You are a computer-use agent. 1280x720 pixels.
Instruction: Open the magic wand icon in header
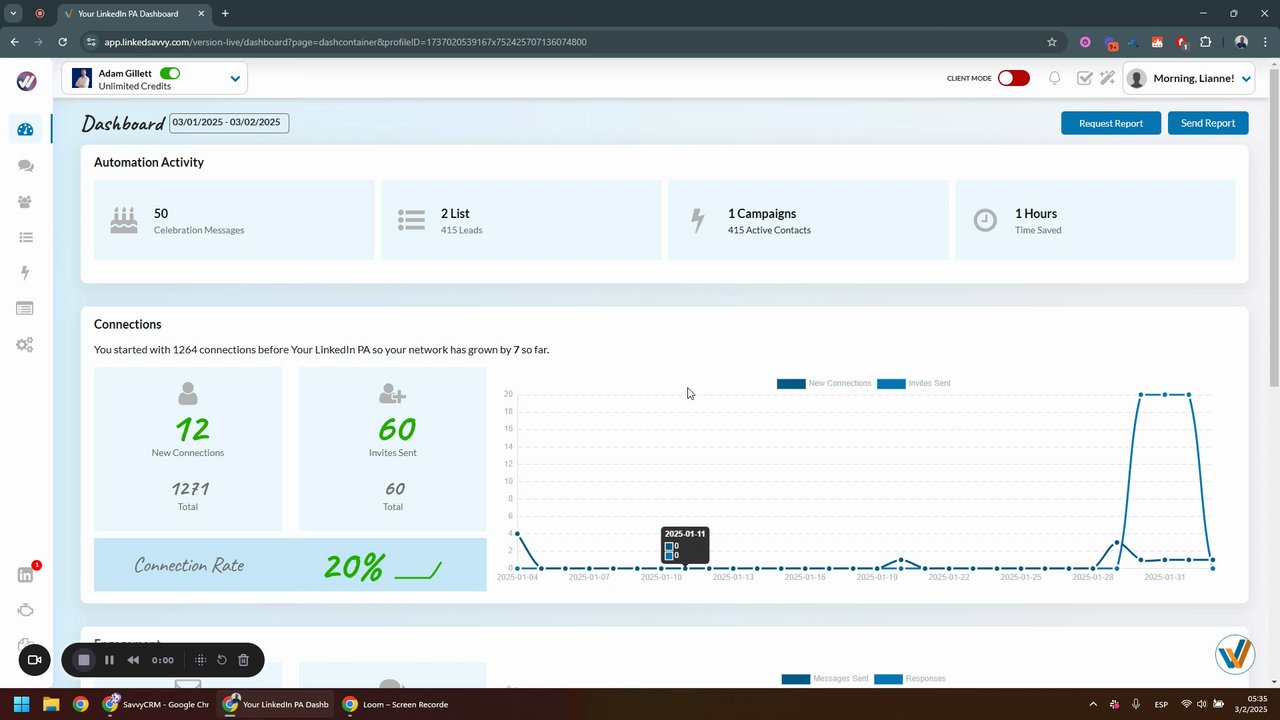click(1107, 78)
